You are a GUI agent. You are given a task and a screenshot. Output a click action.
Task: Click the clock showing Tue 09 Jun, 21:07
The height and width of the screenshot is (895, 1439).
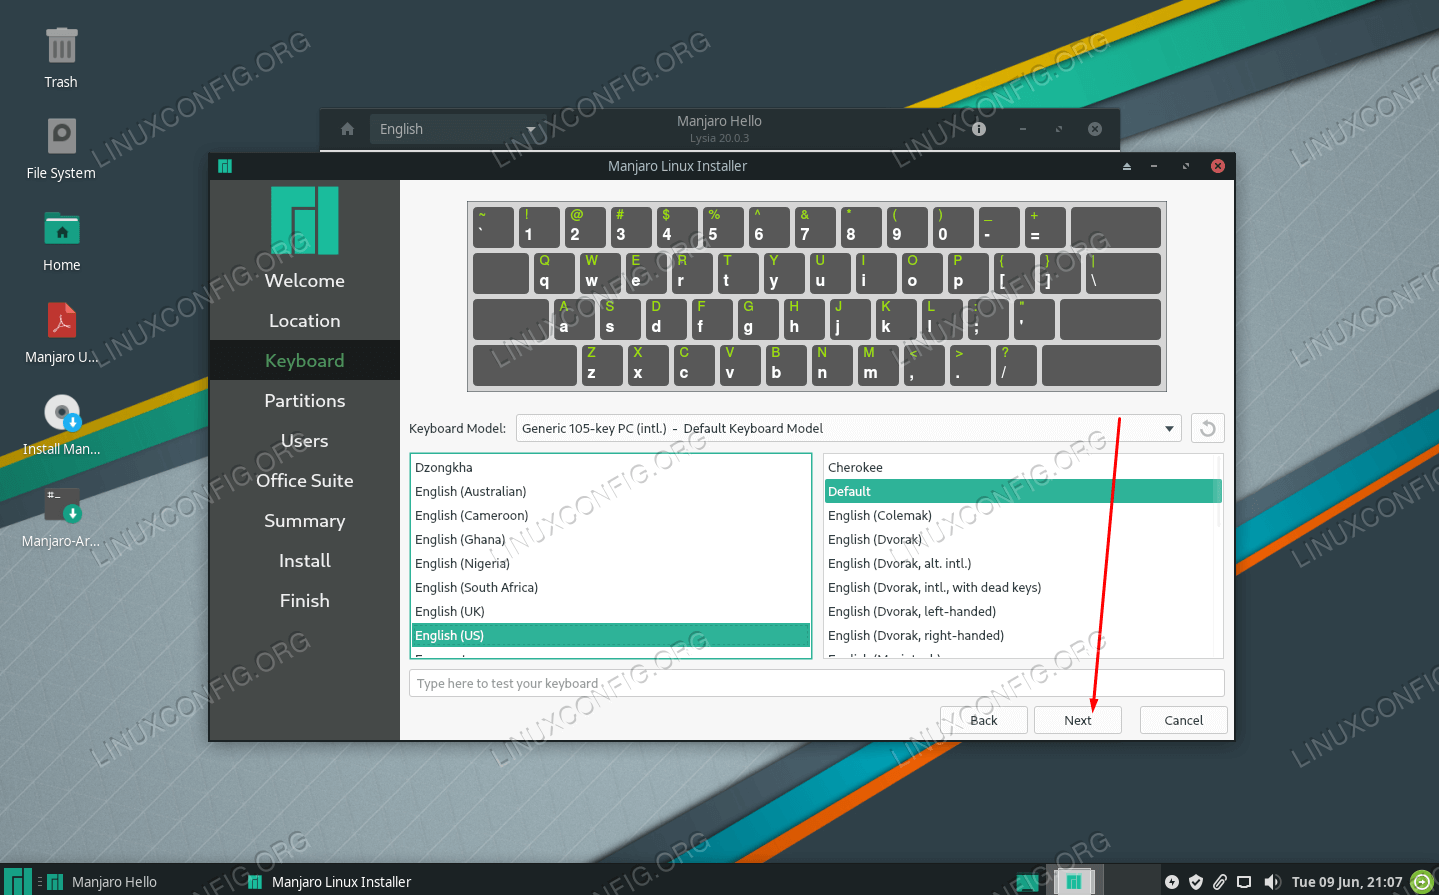(x=1346, y=882)
